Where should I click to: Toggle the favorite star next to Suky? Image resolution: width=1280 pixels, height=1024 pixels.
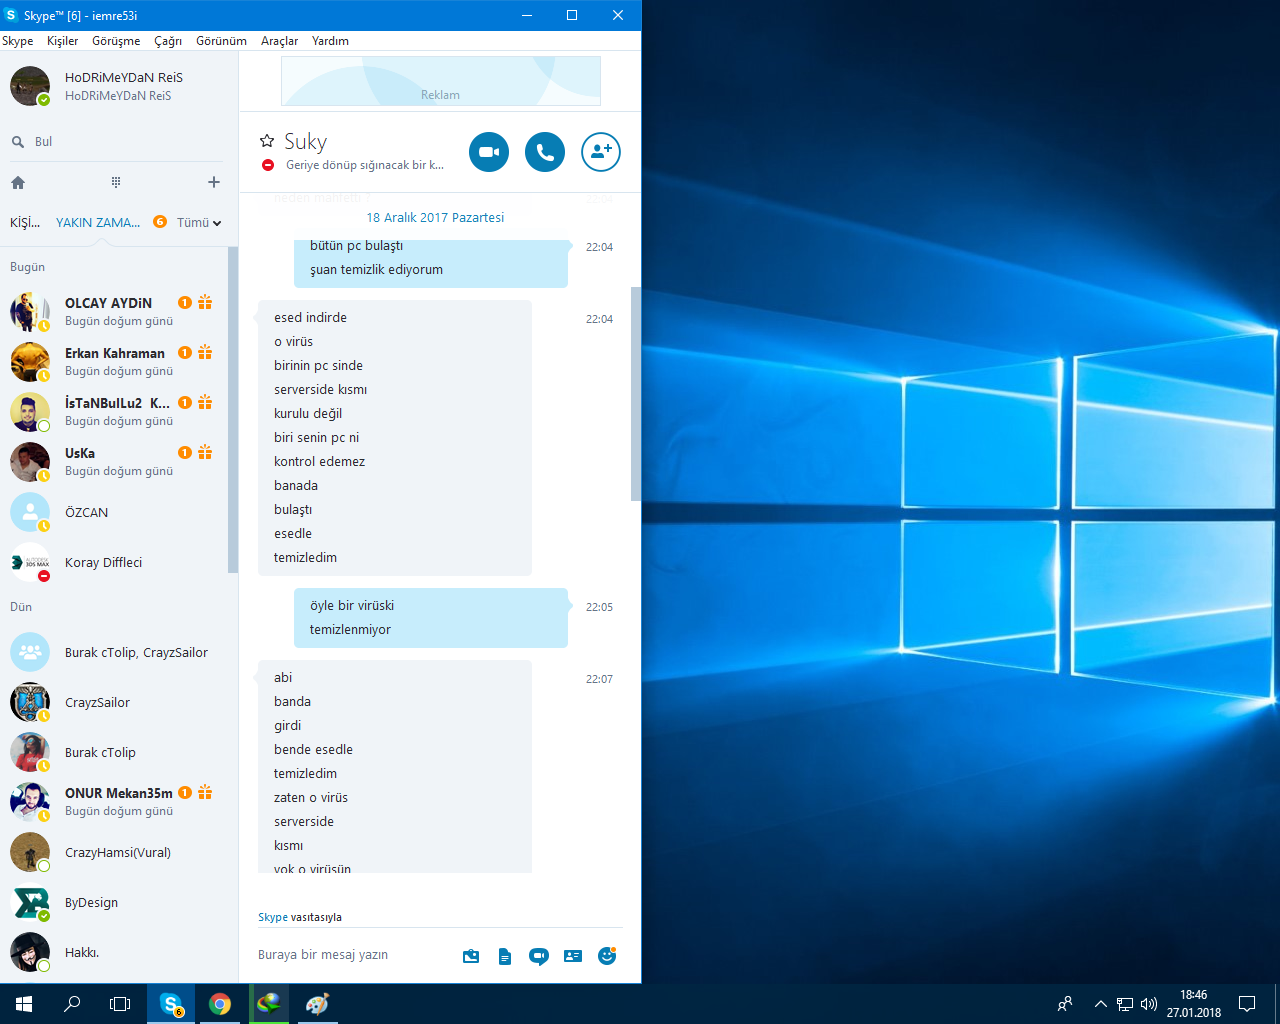coord(267,141)
